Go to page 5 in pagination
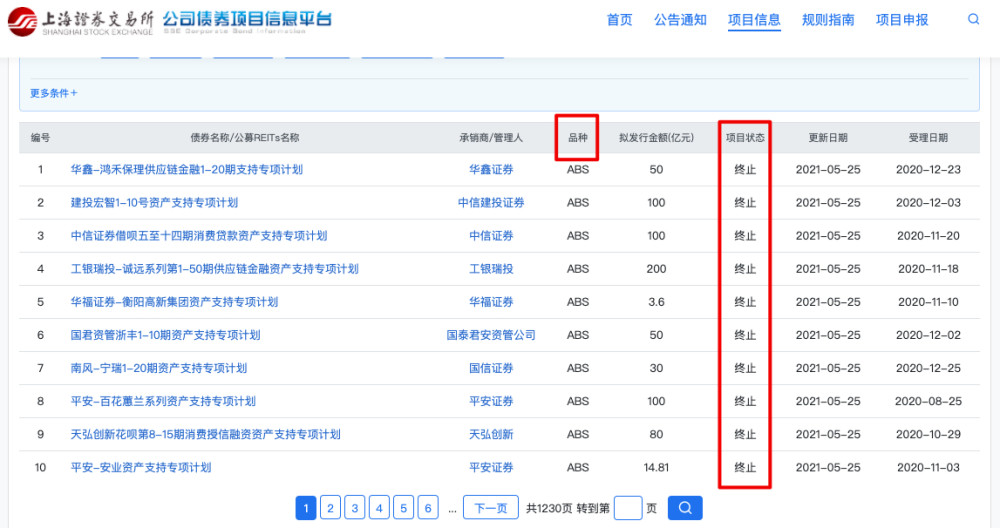The image size is (1000, 528). click(x=404, y=508)
